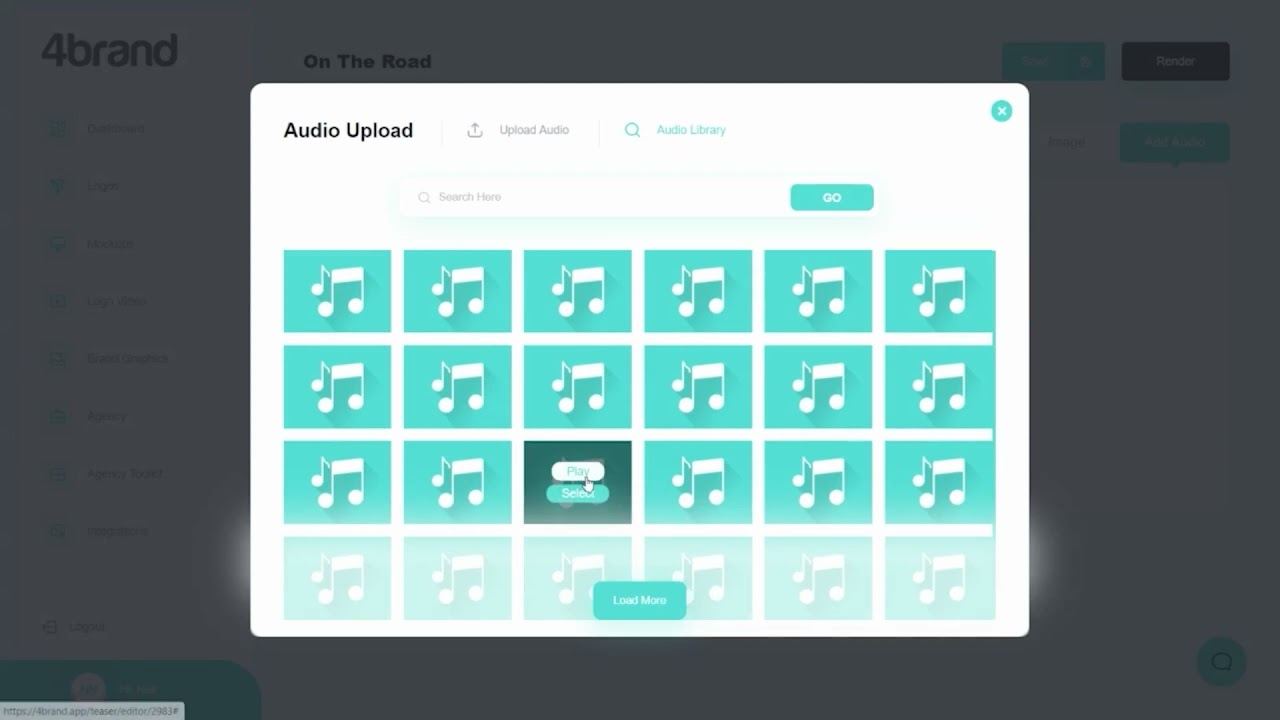This screenshot has height=720, width=1280.
Task: Click the GO search button
Action: tap(832, 197)
